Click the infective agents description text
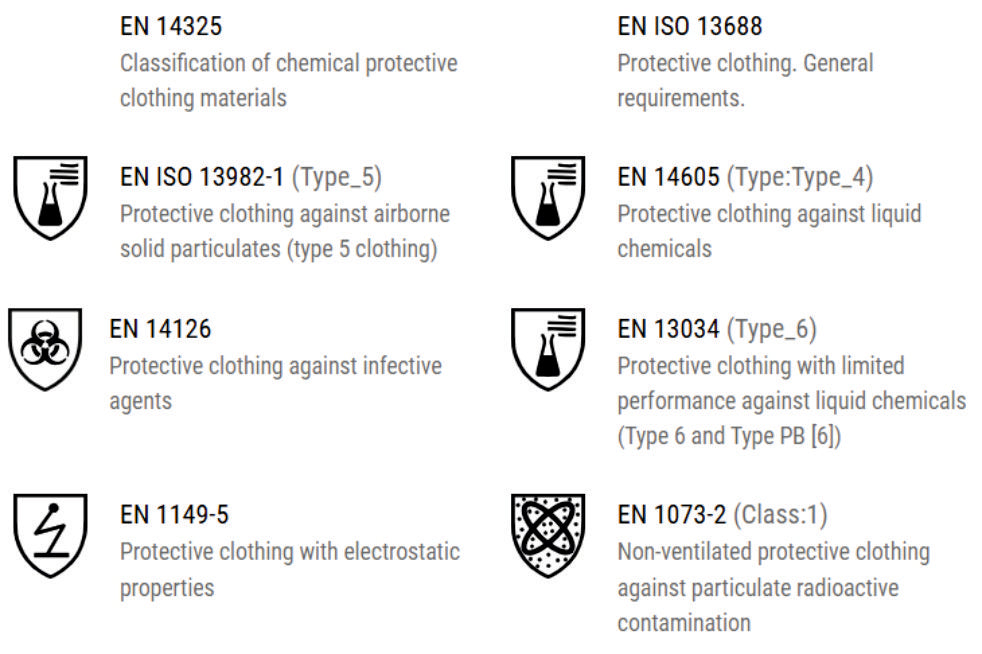The image size is (982, 654). pos(274,383)
